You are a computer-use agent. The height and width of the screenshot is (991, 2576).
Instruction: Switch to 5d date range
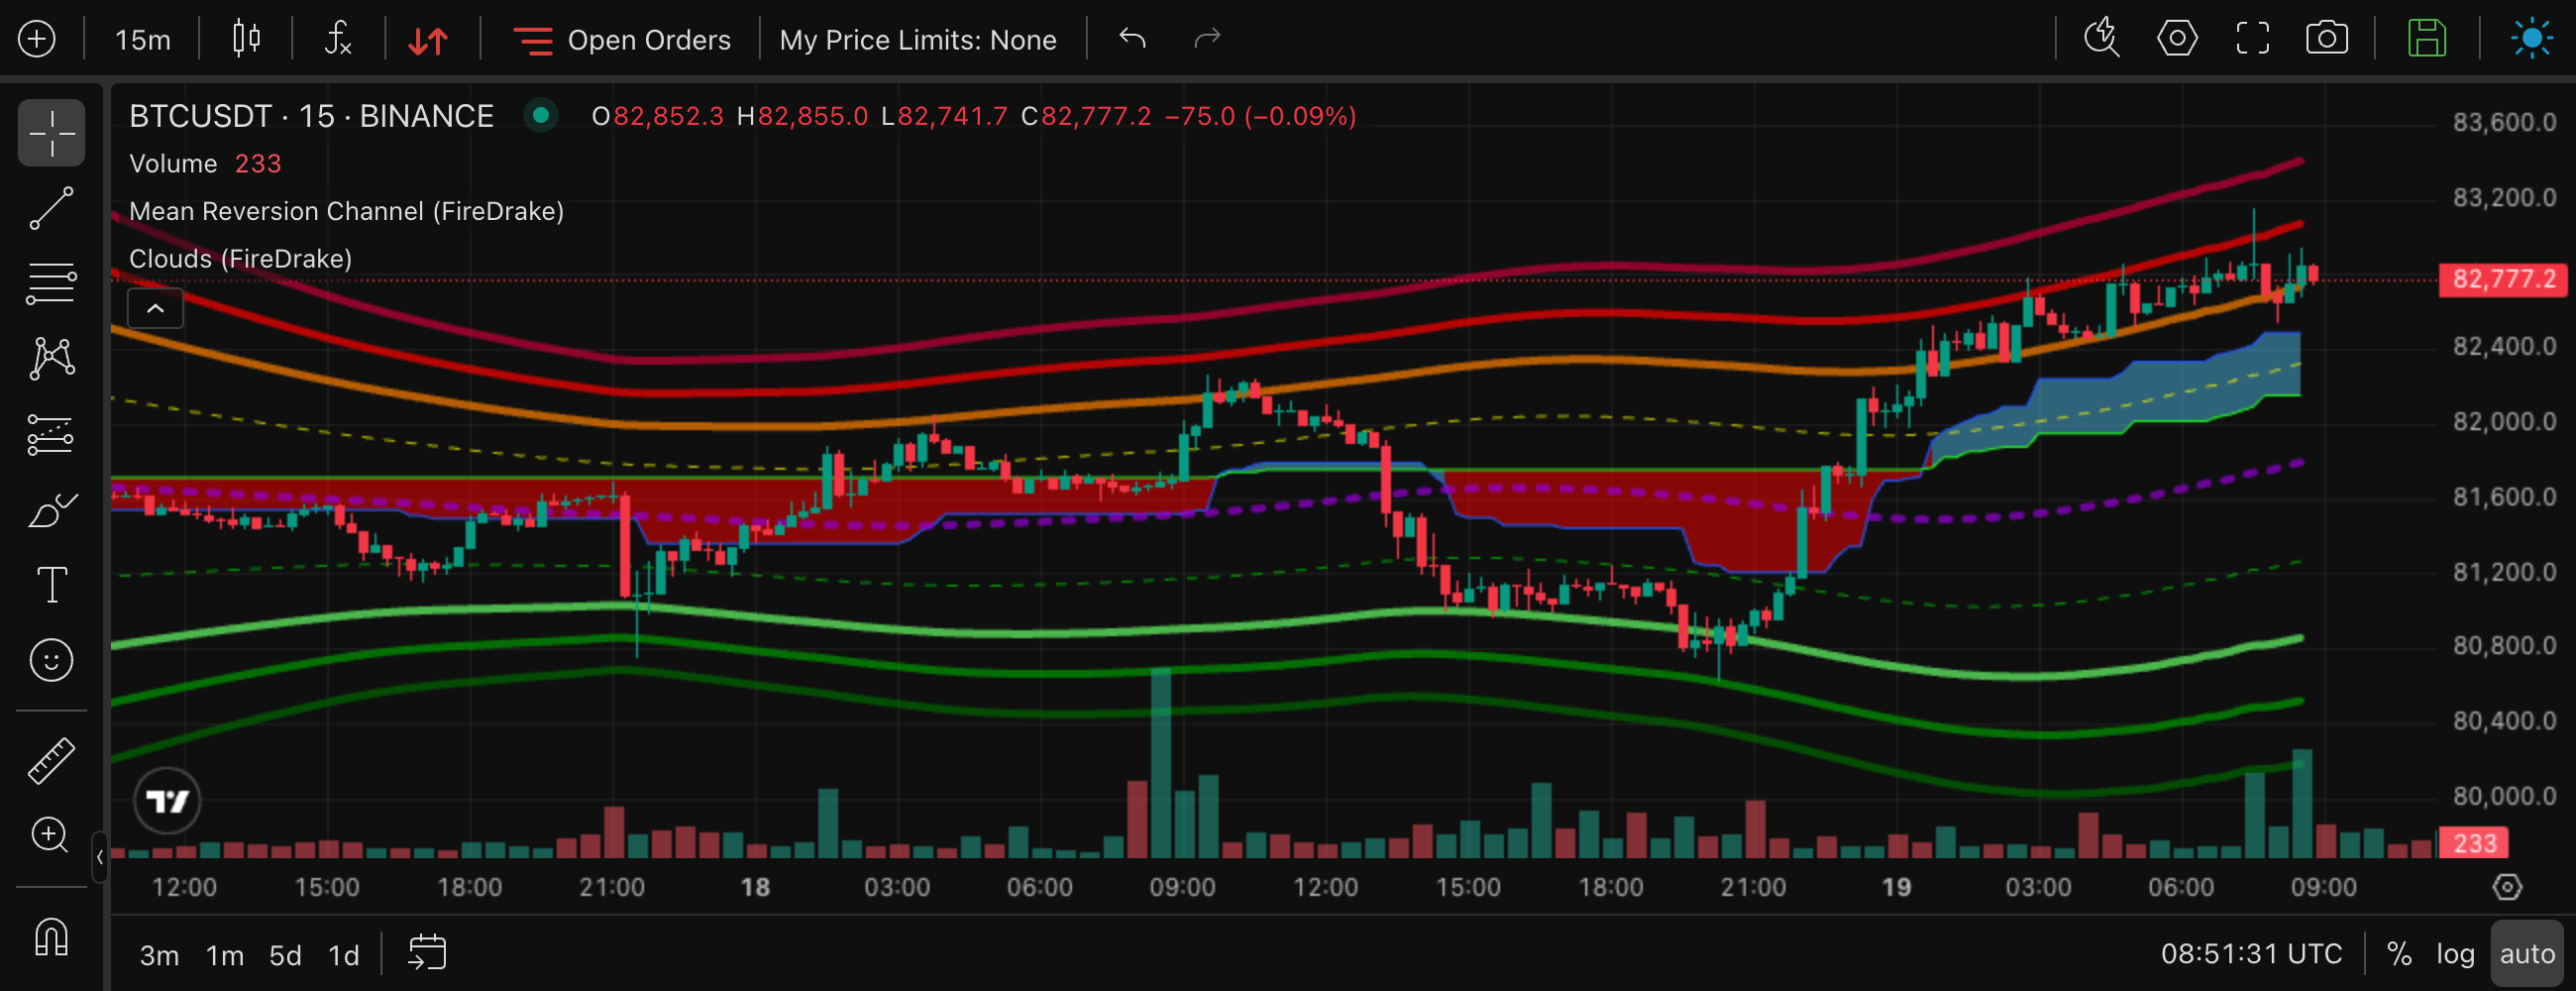point(285,956)
